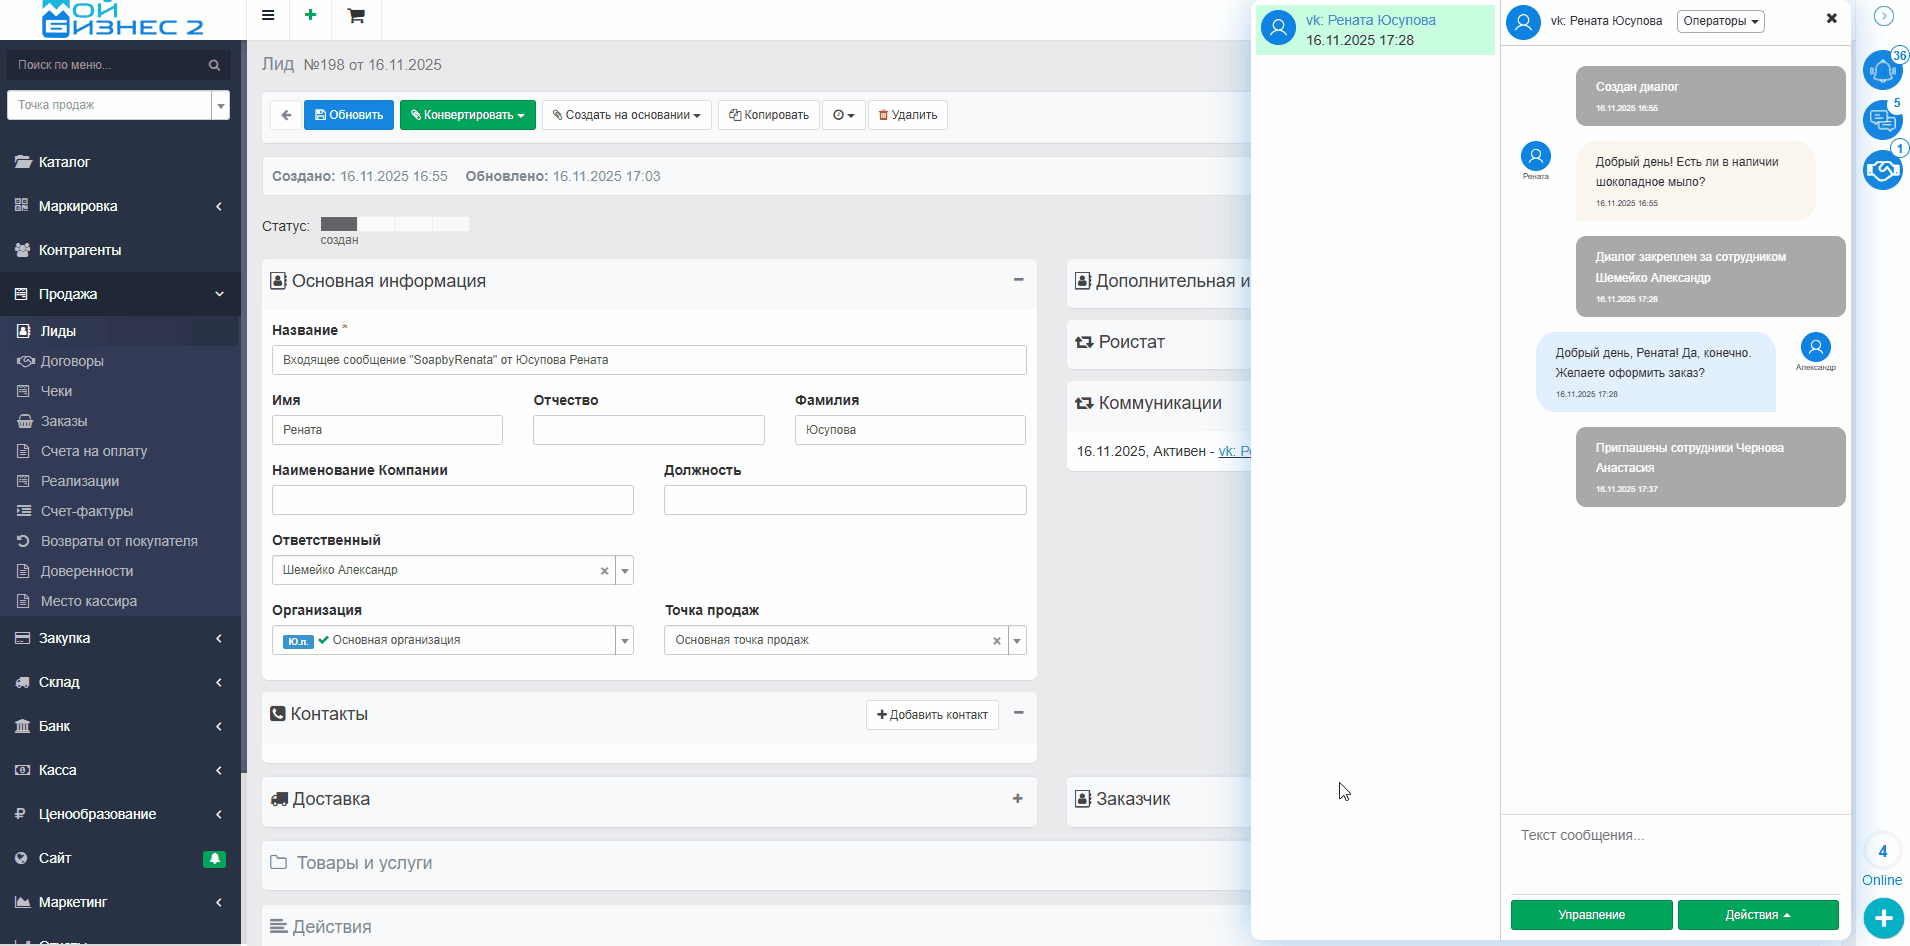Expand the Конвертировать dropdown button
Image resolution: width=1910 pixels, height=946 pixels.
(x=467, y=115)
